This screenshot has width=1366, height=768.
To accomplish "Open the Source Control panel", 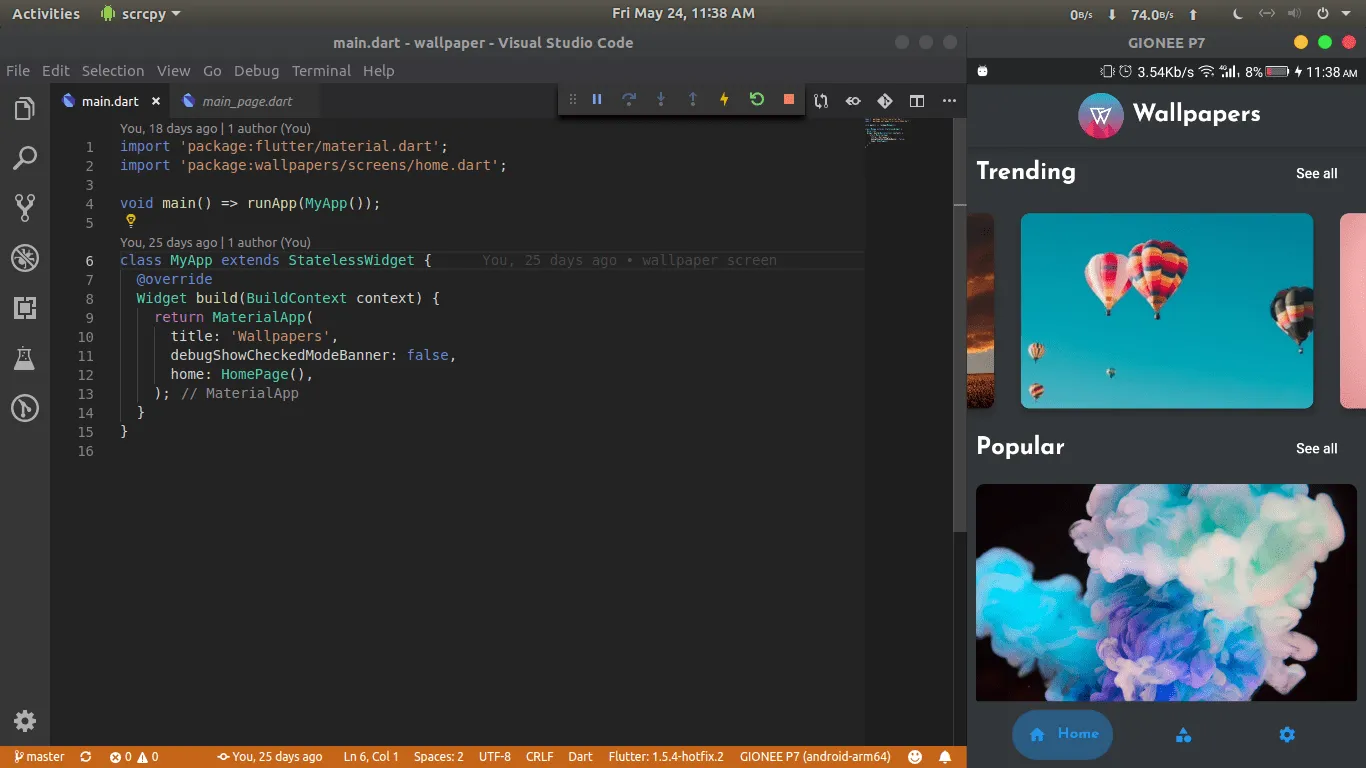I will pos(25,207).
